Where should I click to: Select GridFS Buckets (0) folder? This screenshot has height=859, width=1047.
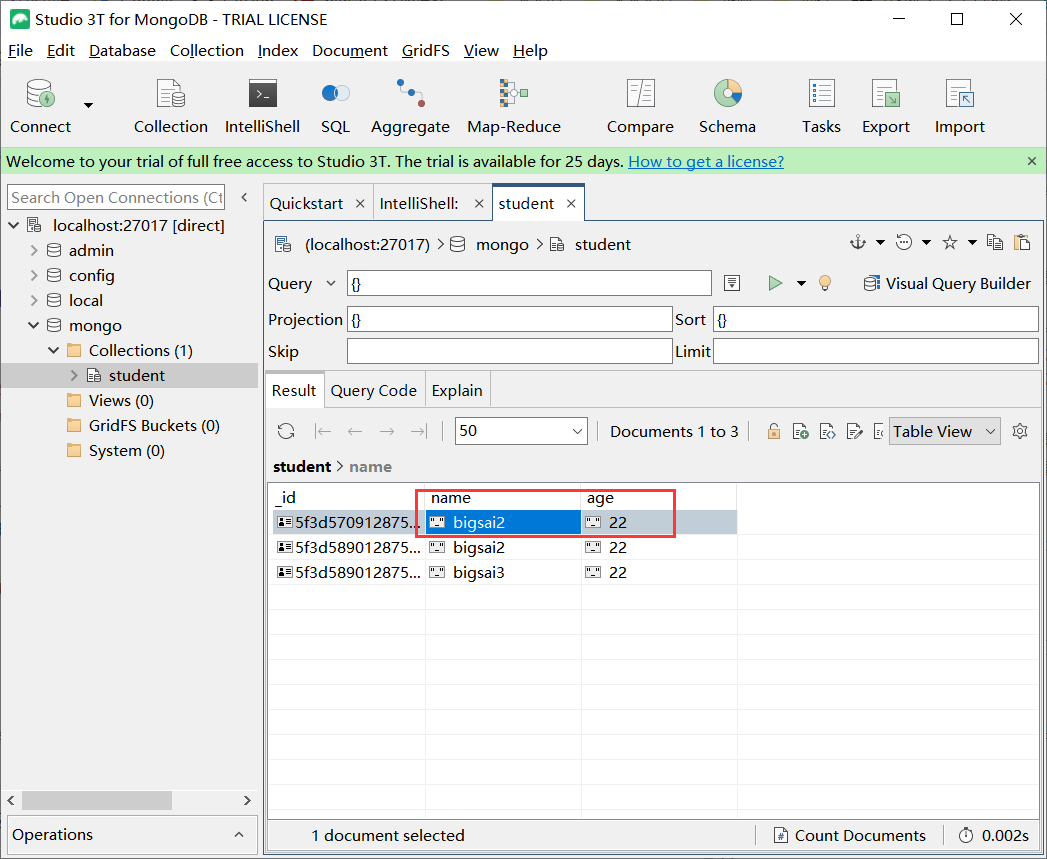[x=154, y=425]
